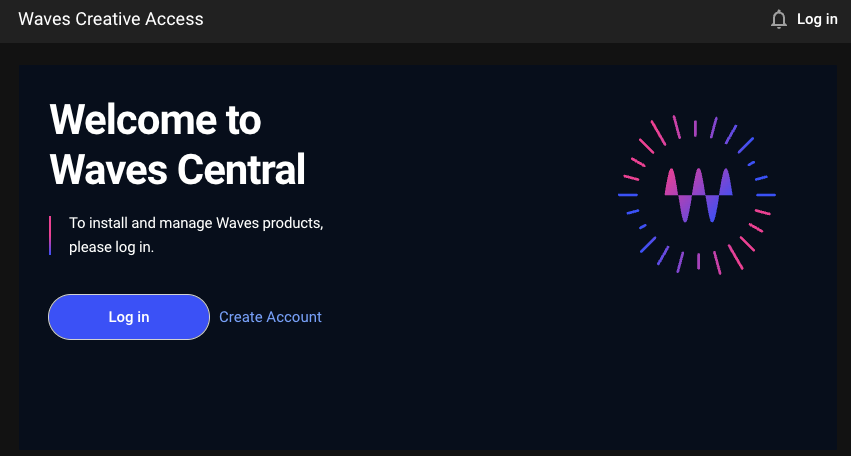Screen dimensions: 851x456
Task: Click leftmost horizontal dash of logo's burst ring
Action: point(628,195)
